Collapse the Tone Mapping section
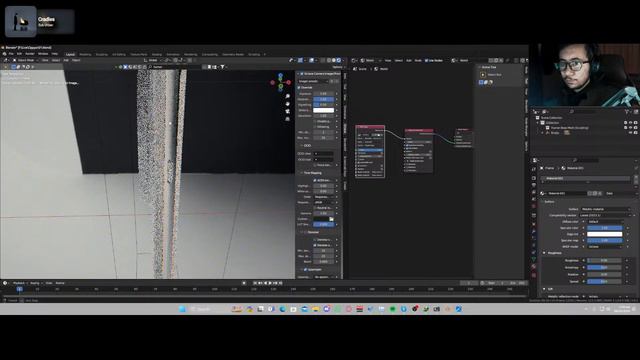 302,173
